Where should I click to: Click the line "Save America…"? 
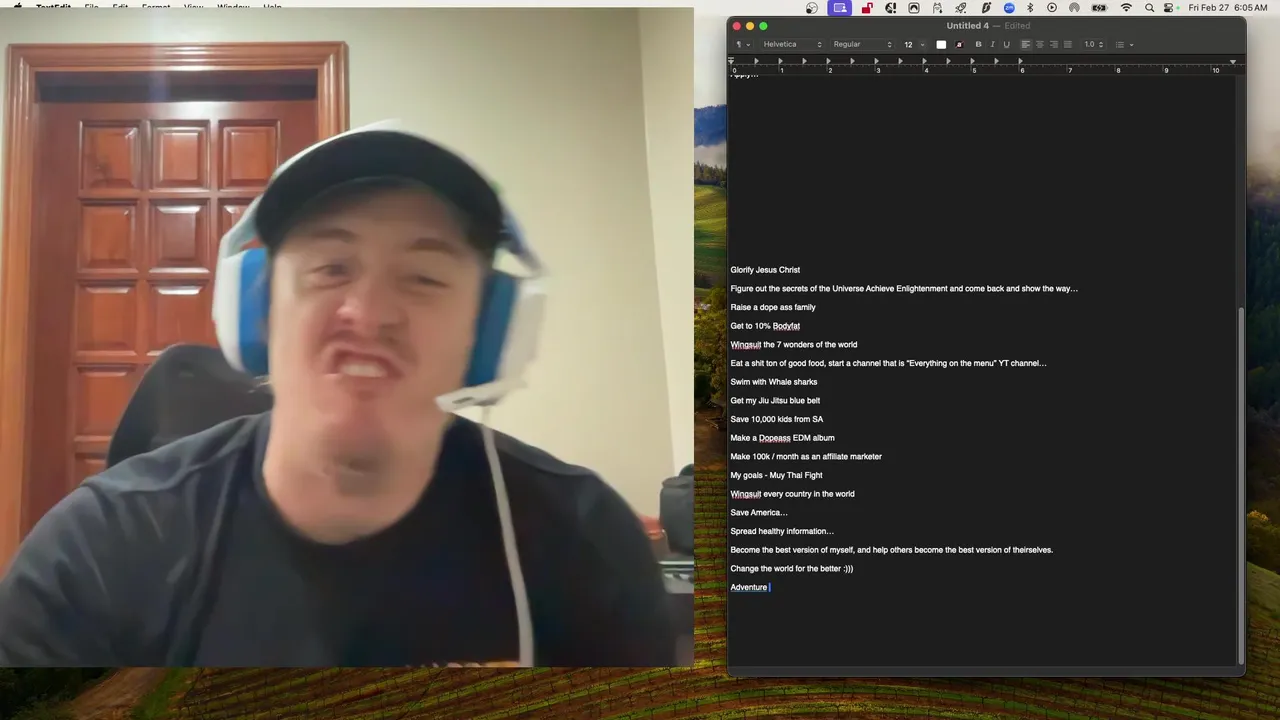(759, 513)
